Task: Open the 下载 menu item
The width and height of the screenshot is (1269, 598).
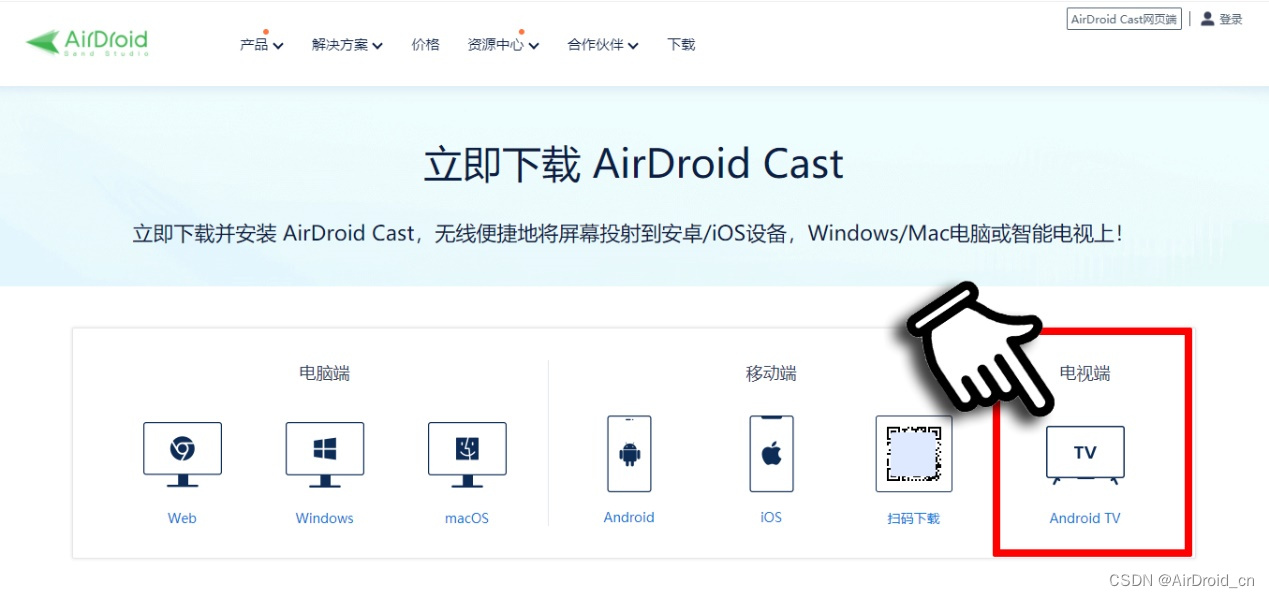Action: [681, 44]
